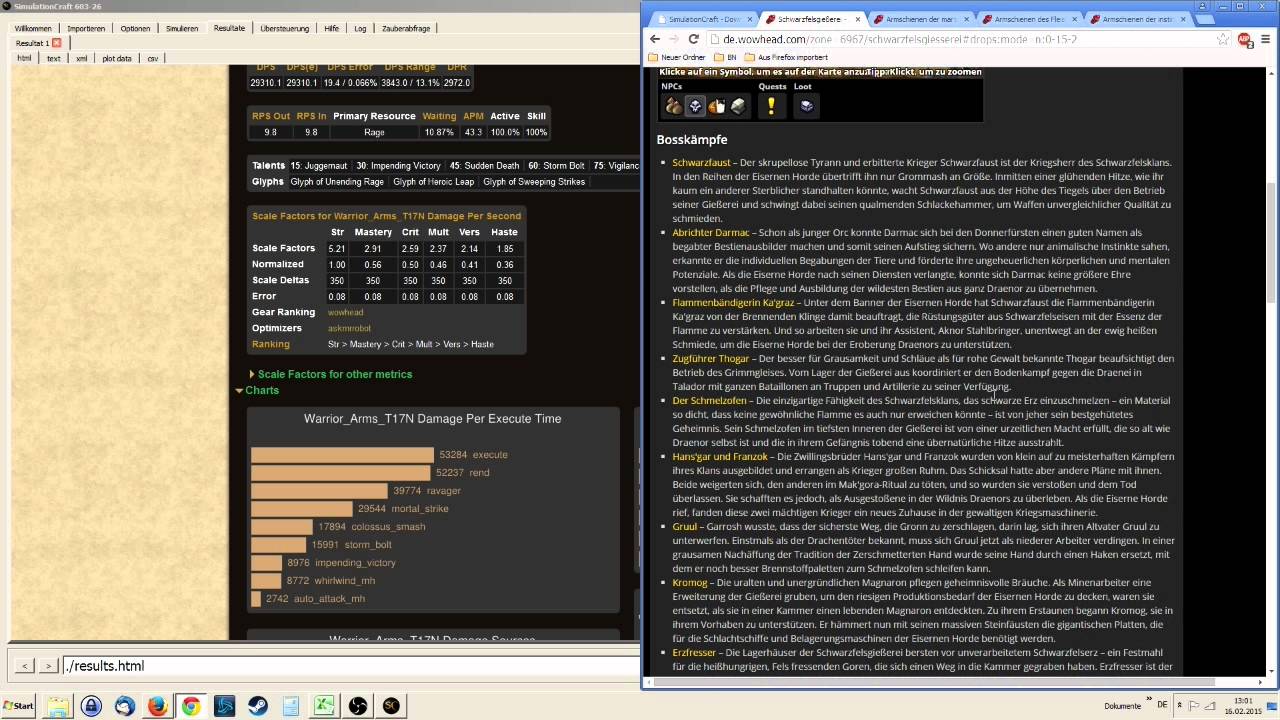Launch Firefox from the taskbar
1280x720 pixels.
157,706
